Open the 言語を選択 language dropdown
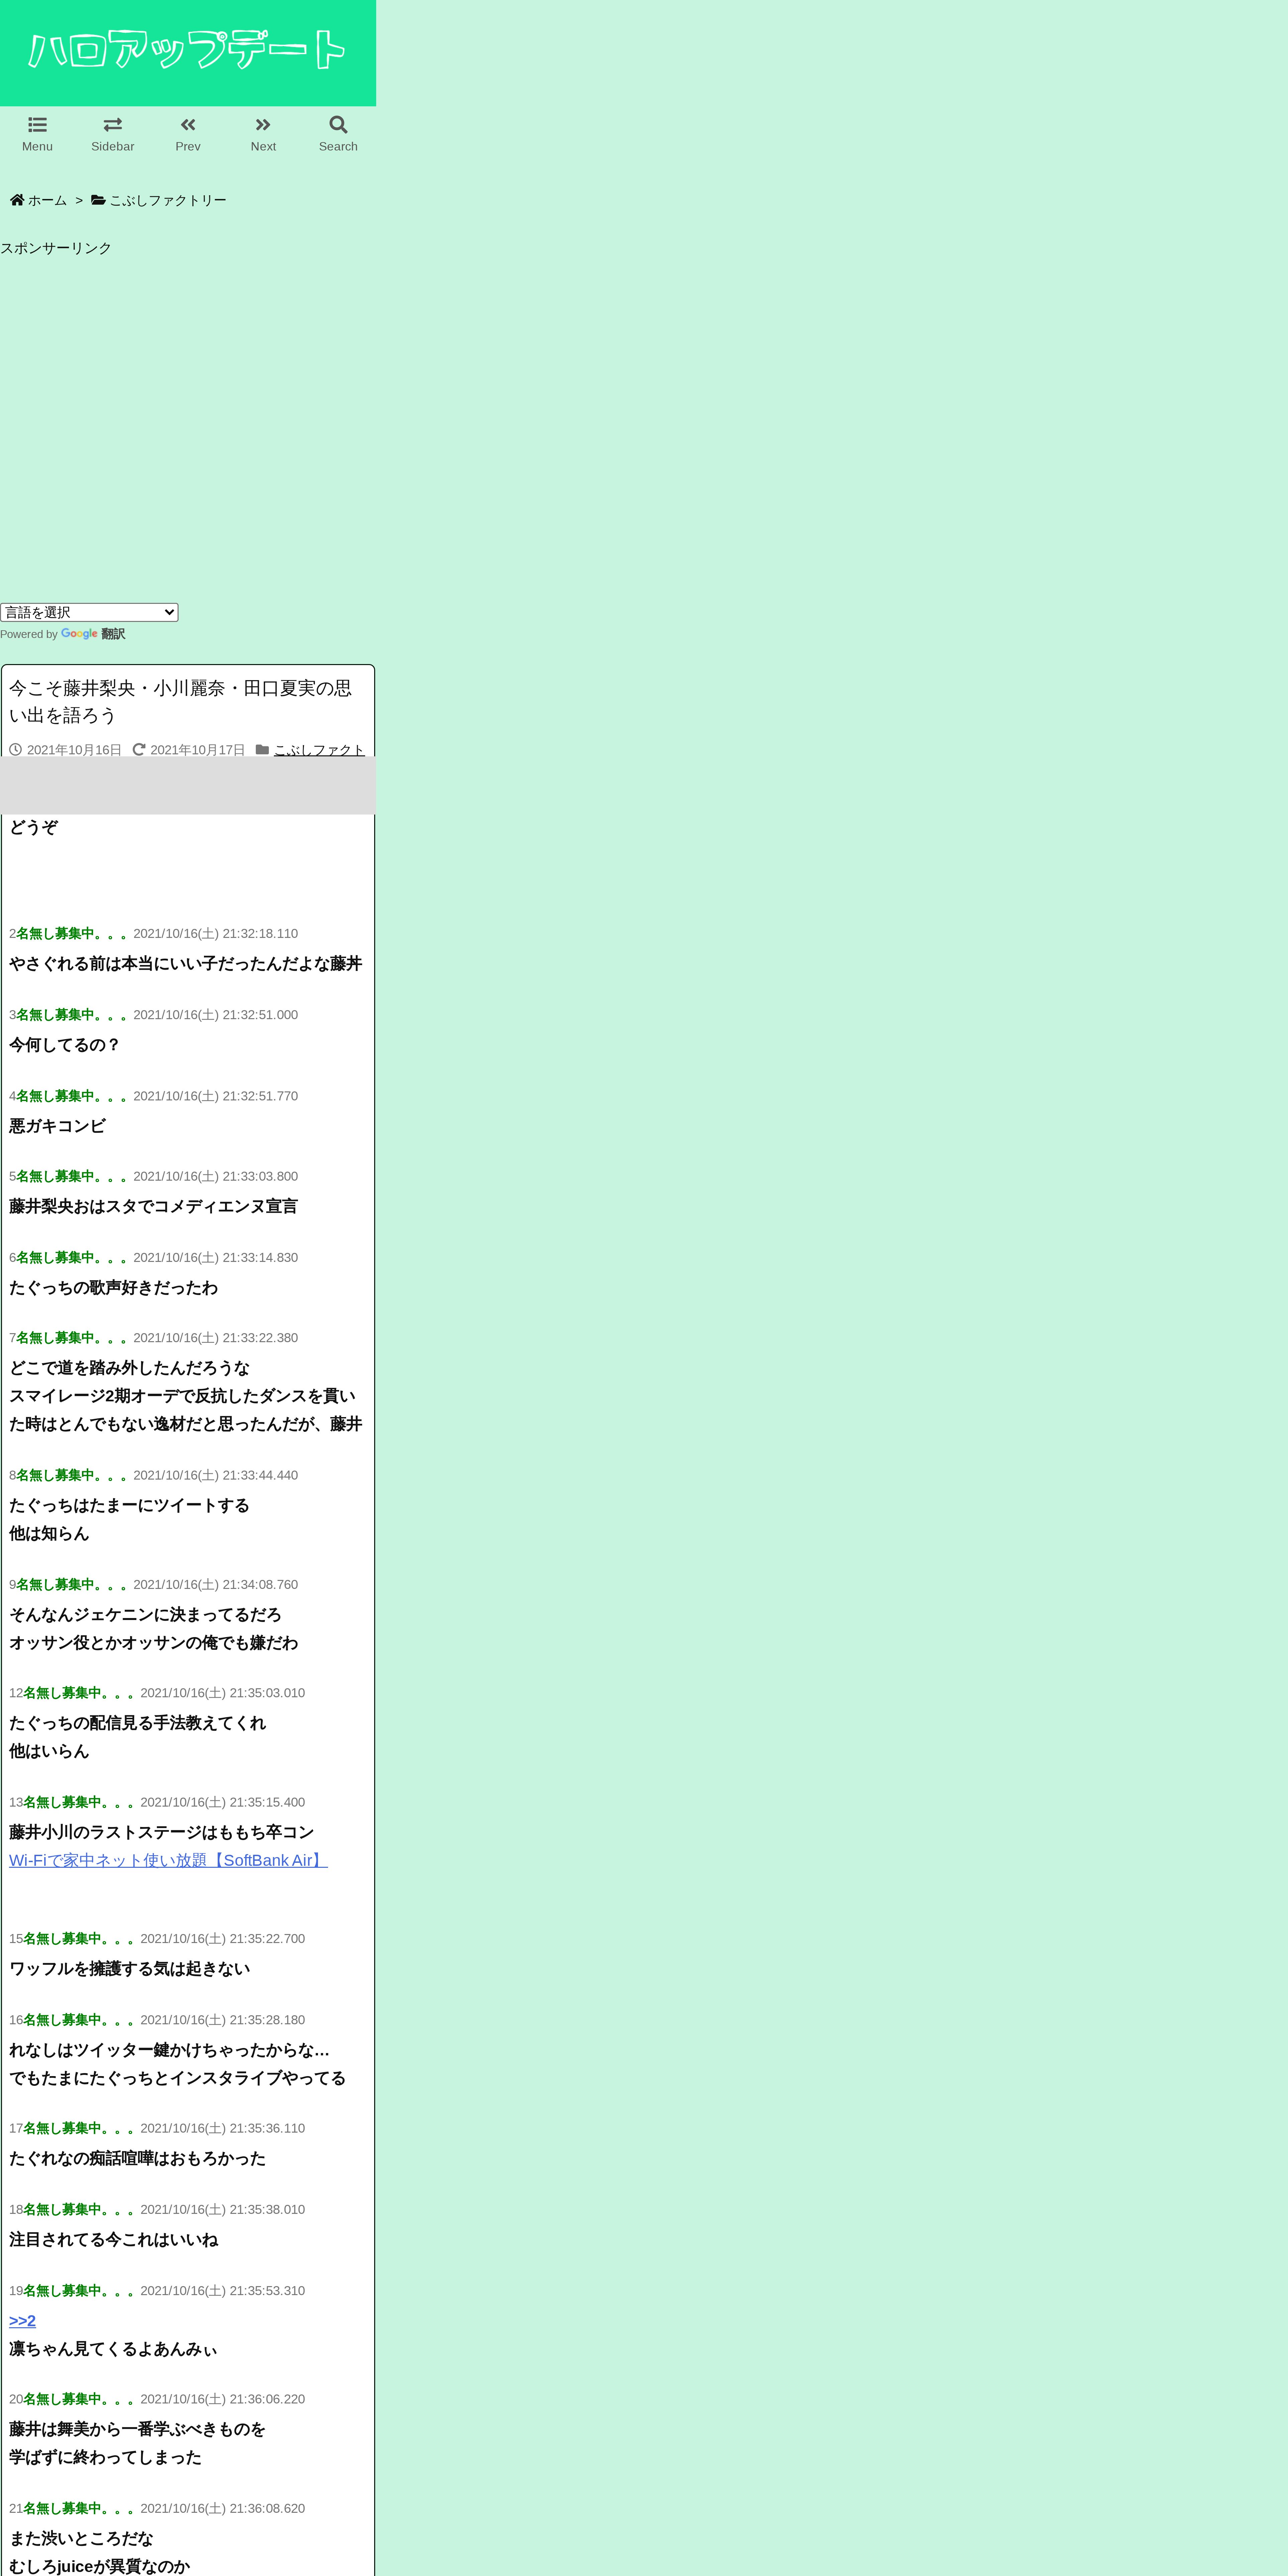Image resolution: width=1288 pixels, height=2576 pixels. click(89, 612)
